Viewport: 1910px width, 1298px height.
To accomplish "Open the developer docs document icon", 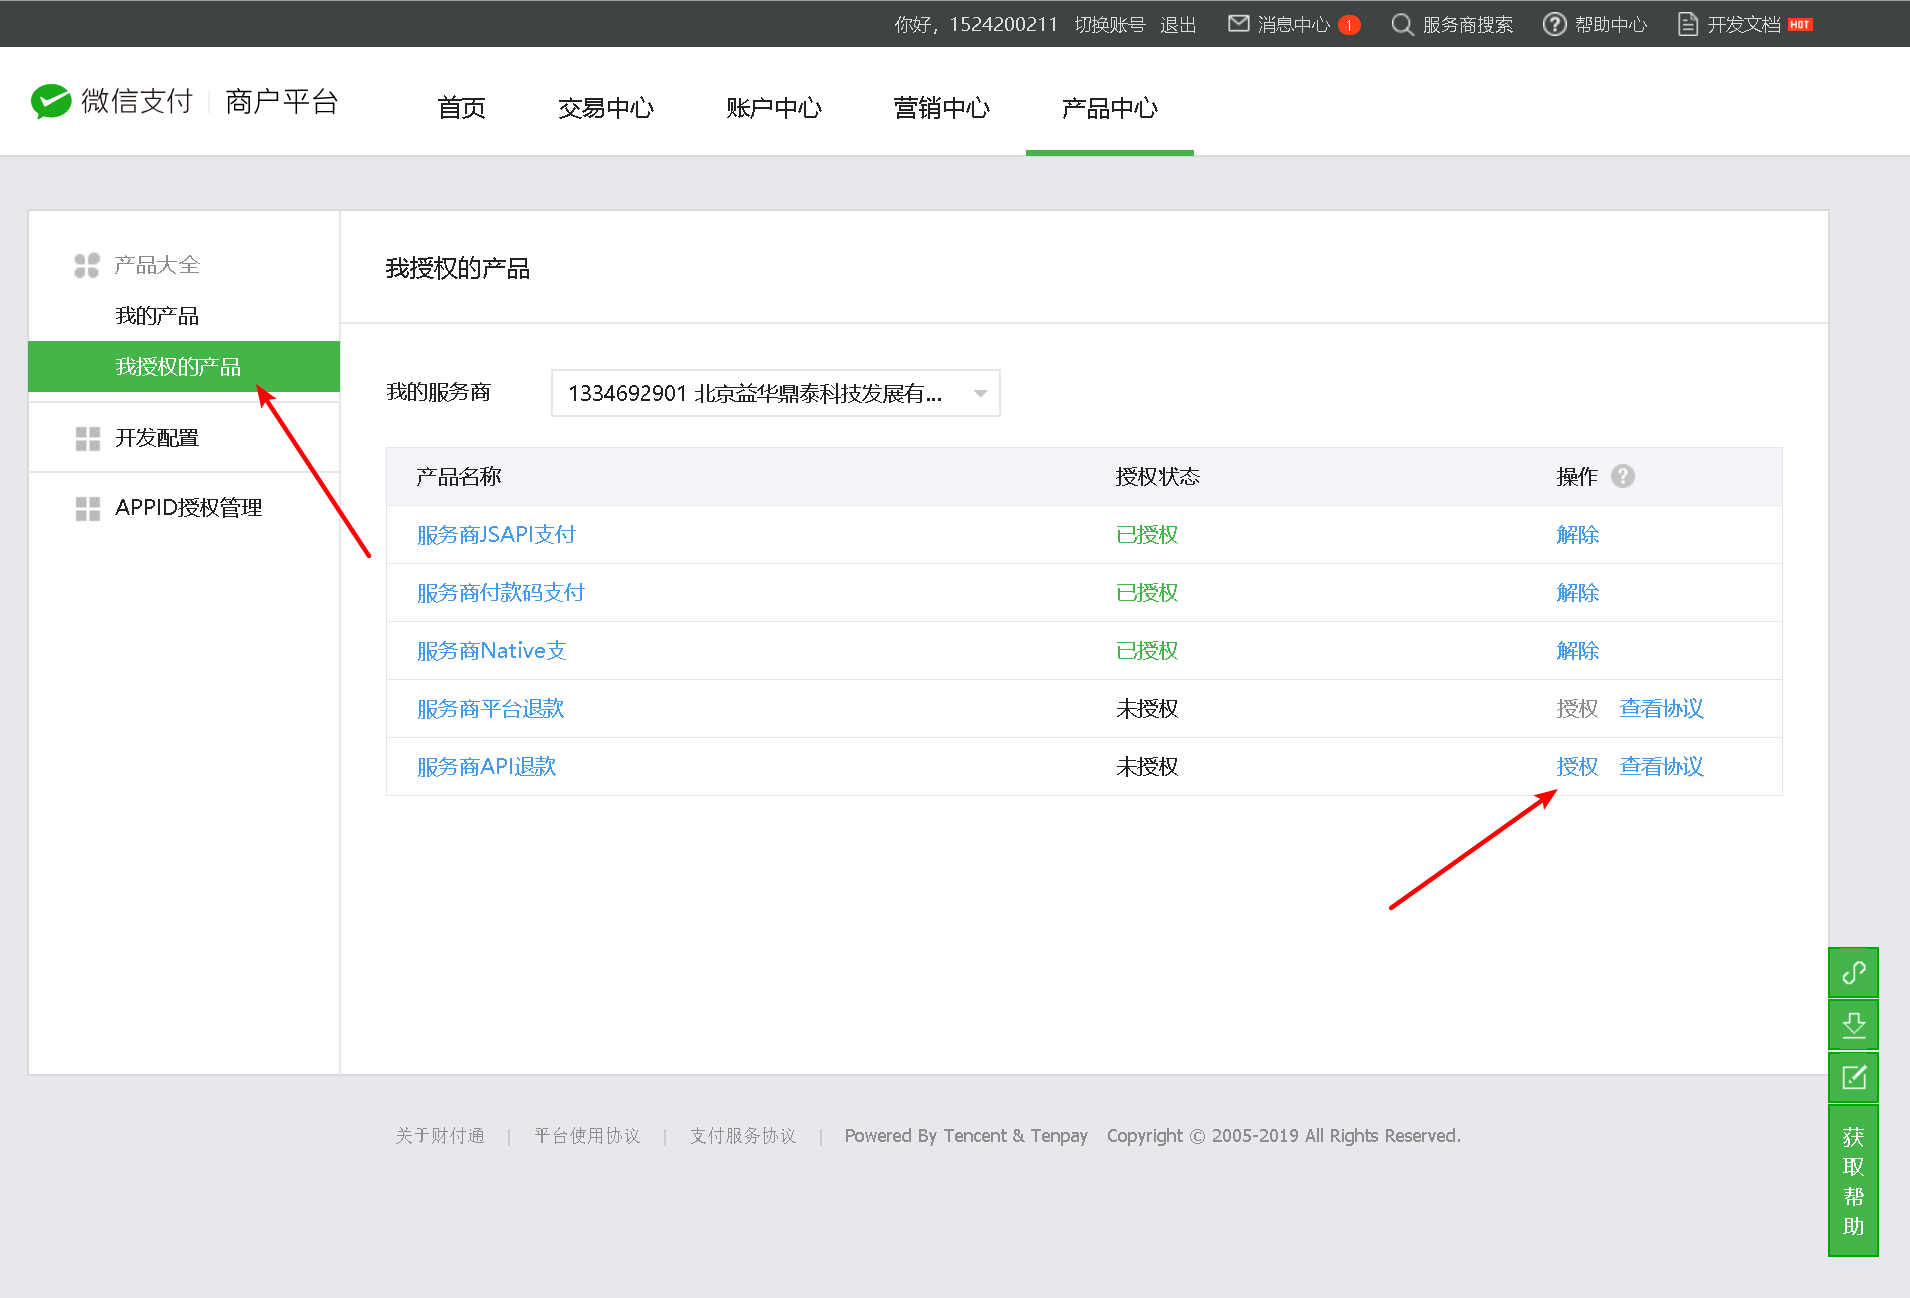I will tap(1687, 24).
